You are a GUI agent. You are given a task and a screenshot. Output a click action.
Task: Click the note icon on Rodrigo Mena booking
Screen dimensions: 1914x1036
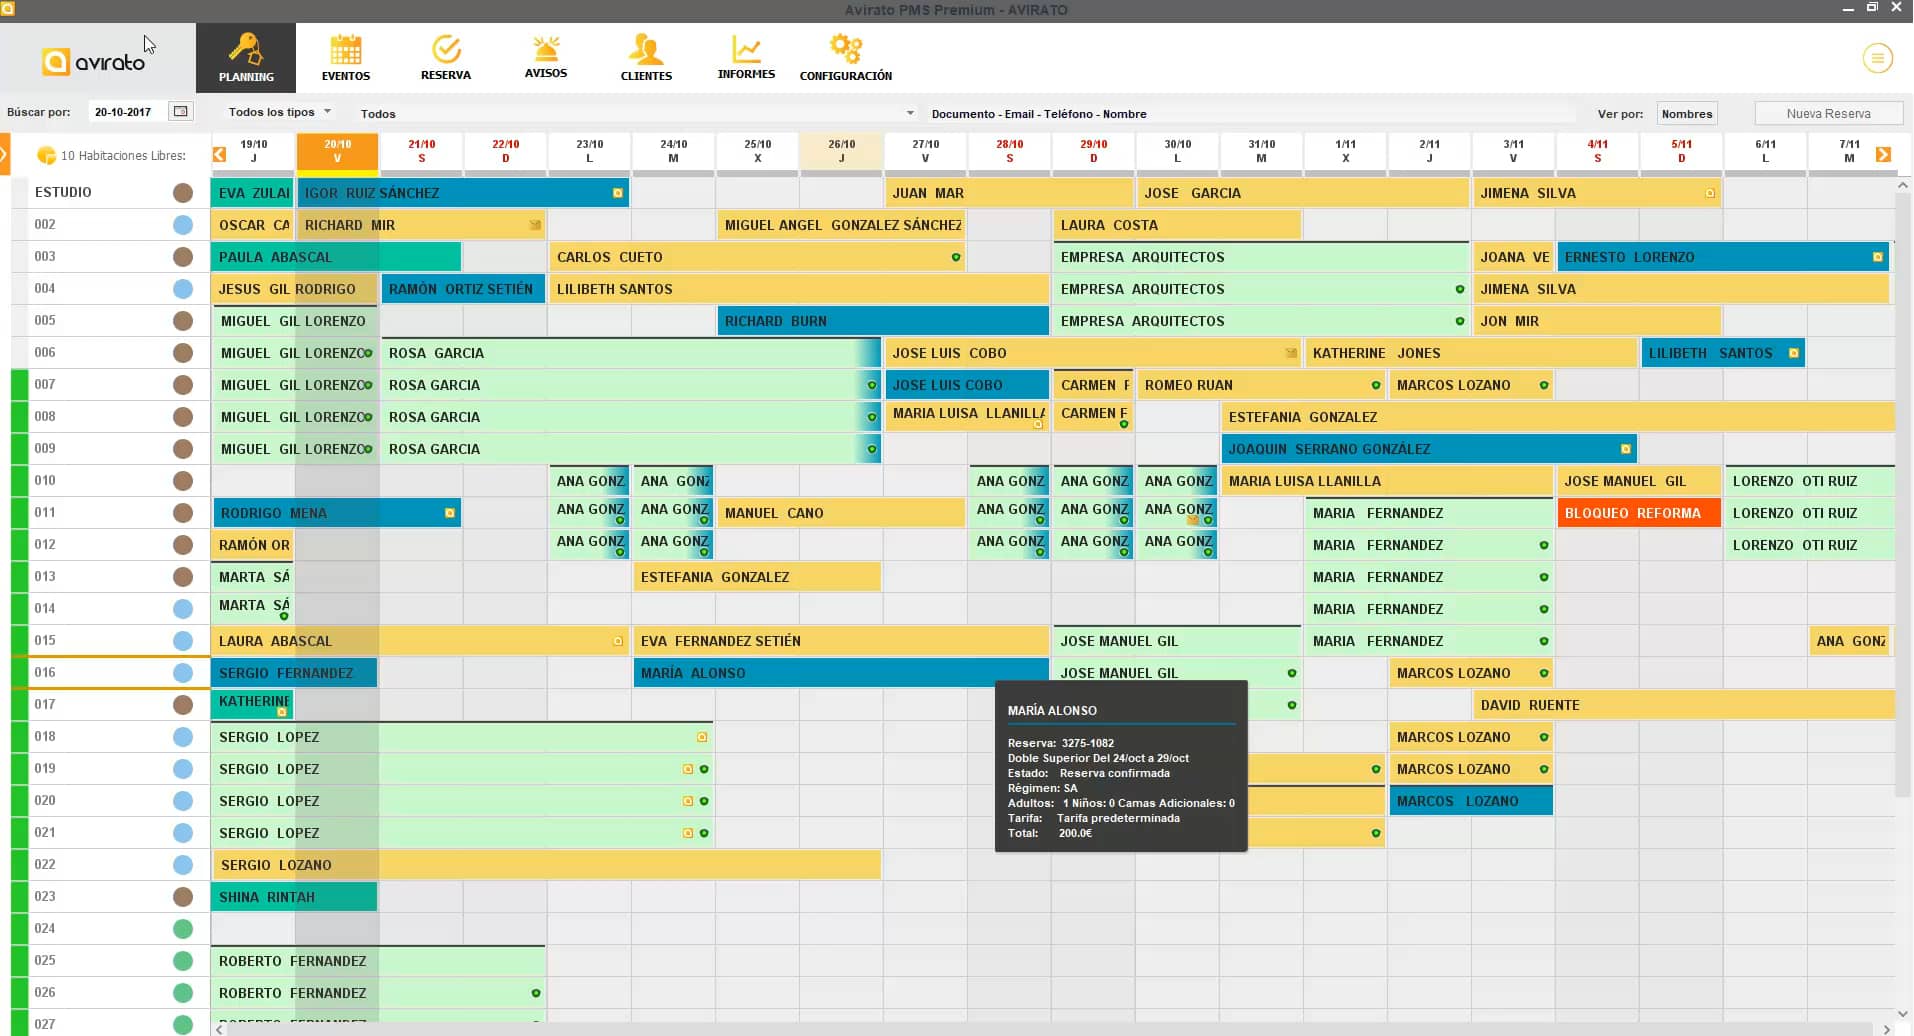pos(450,513)
